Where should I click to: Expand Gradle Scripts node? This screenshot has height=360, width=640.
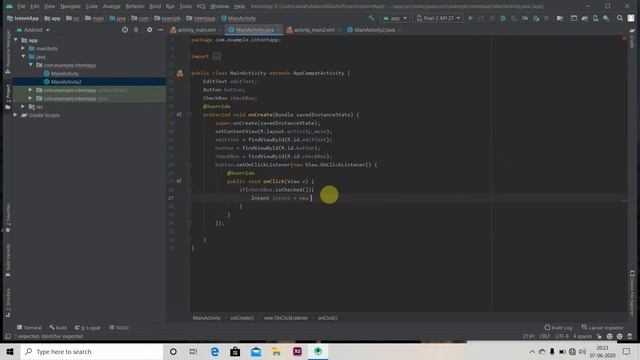click(16, 115)
